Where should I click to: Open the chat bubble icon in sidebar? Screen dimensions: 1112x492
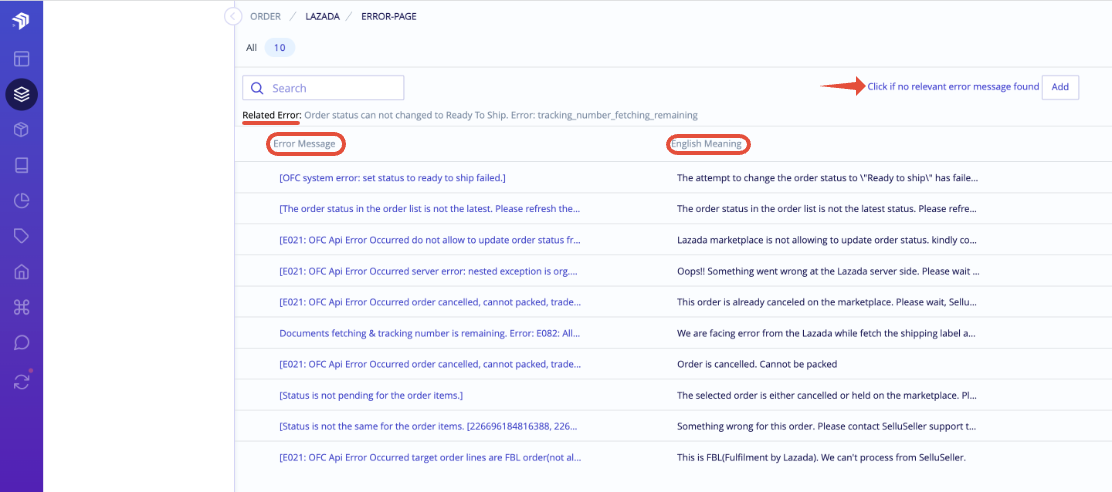[21, 343]
